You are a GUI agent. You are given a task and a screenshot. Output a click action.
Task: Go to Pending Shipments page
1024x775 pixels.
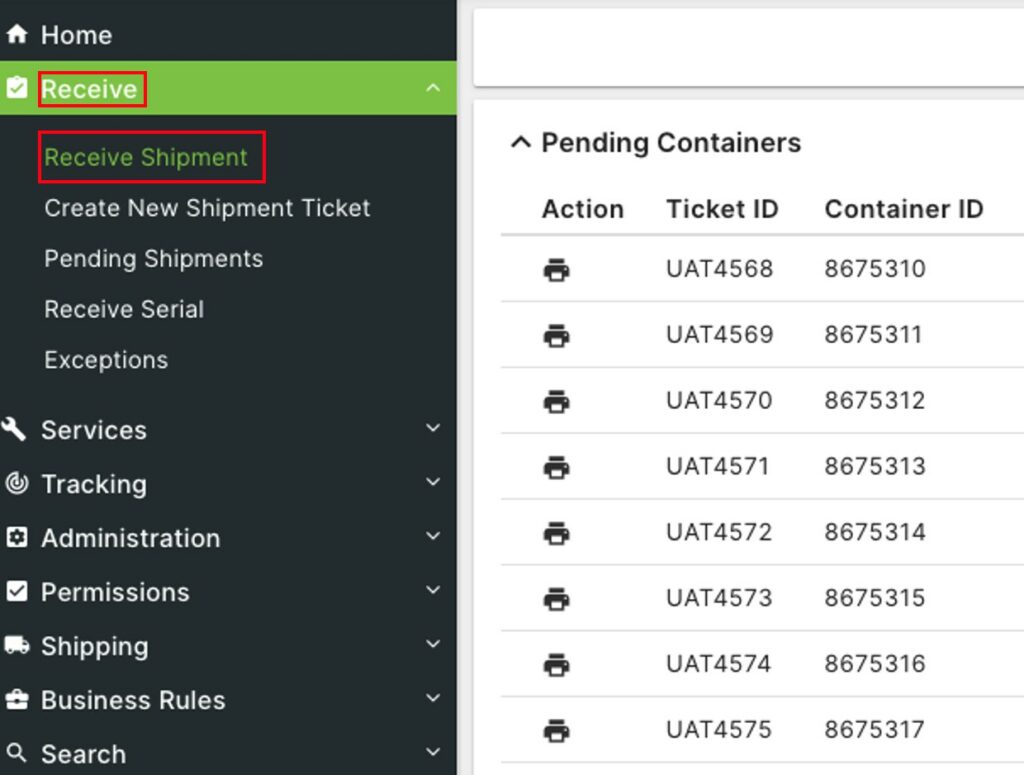(x=153, y=258)
